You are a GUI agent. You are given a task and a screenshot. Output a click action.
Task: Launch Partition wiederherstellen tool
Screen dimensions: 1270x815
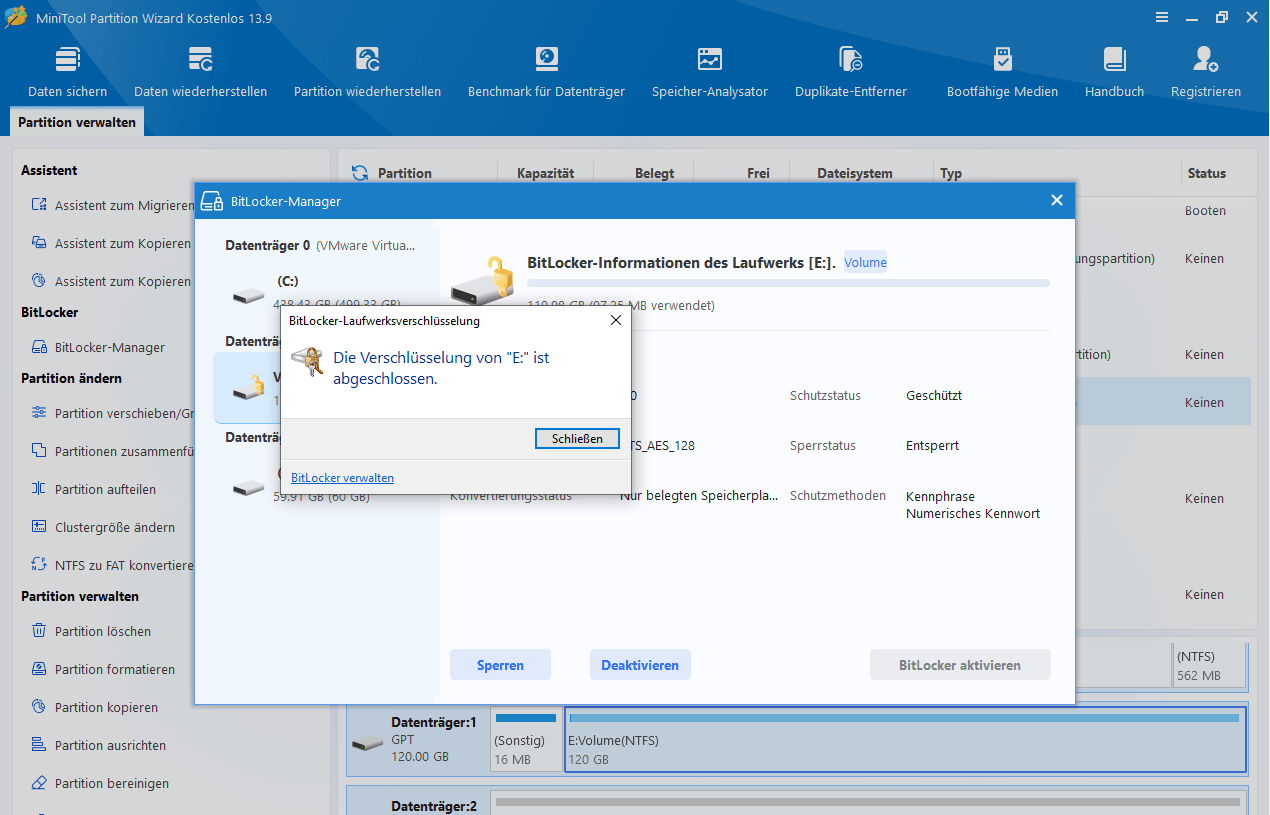coord(367,72)
